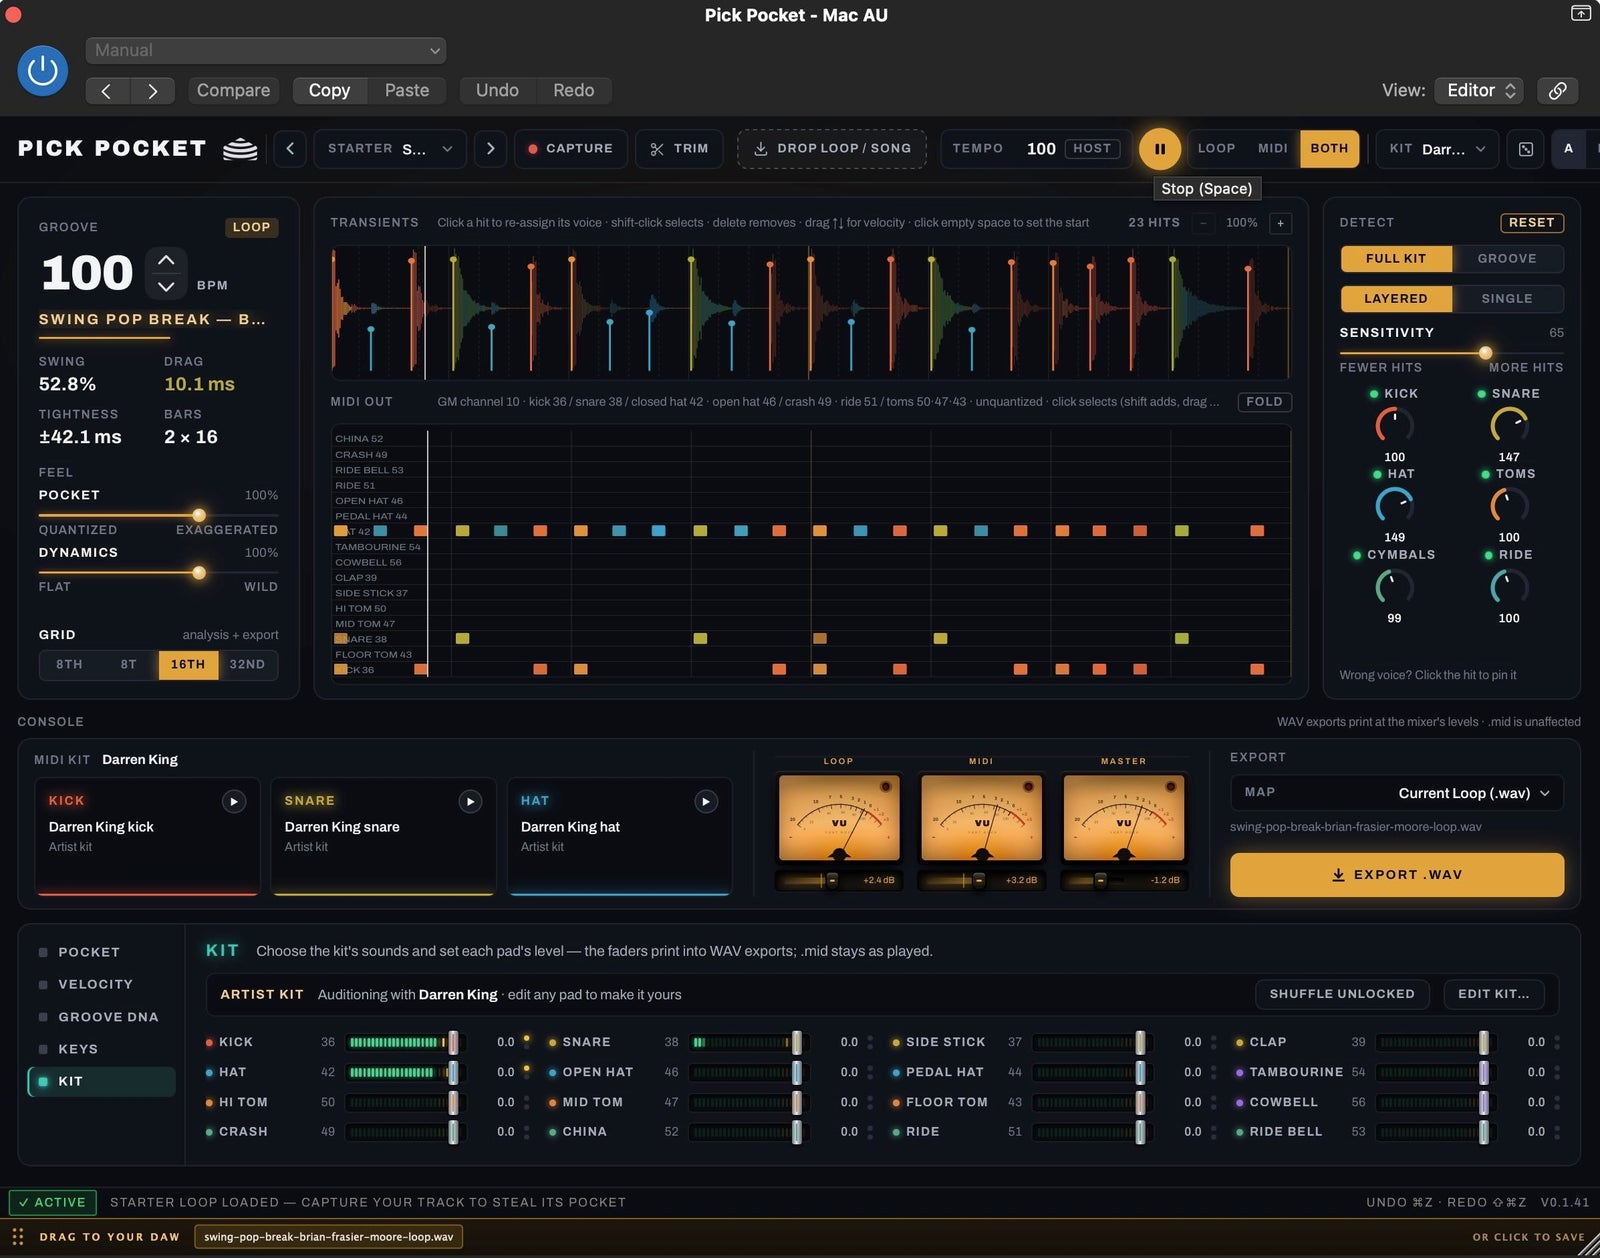Click the Pick Pocket coin stack logo
This screenshot has width=1600, height=1258.
[240, 149]
